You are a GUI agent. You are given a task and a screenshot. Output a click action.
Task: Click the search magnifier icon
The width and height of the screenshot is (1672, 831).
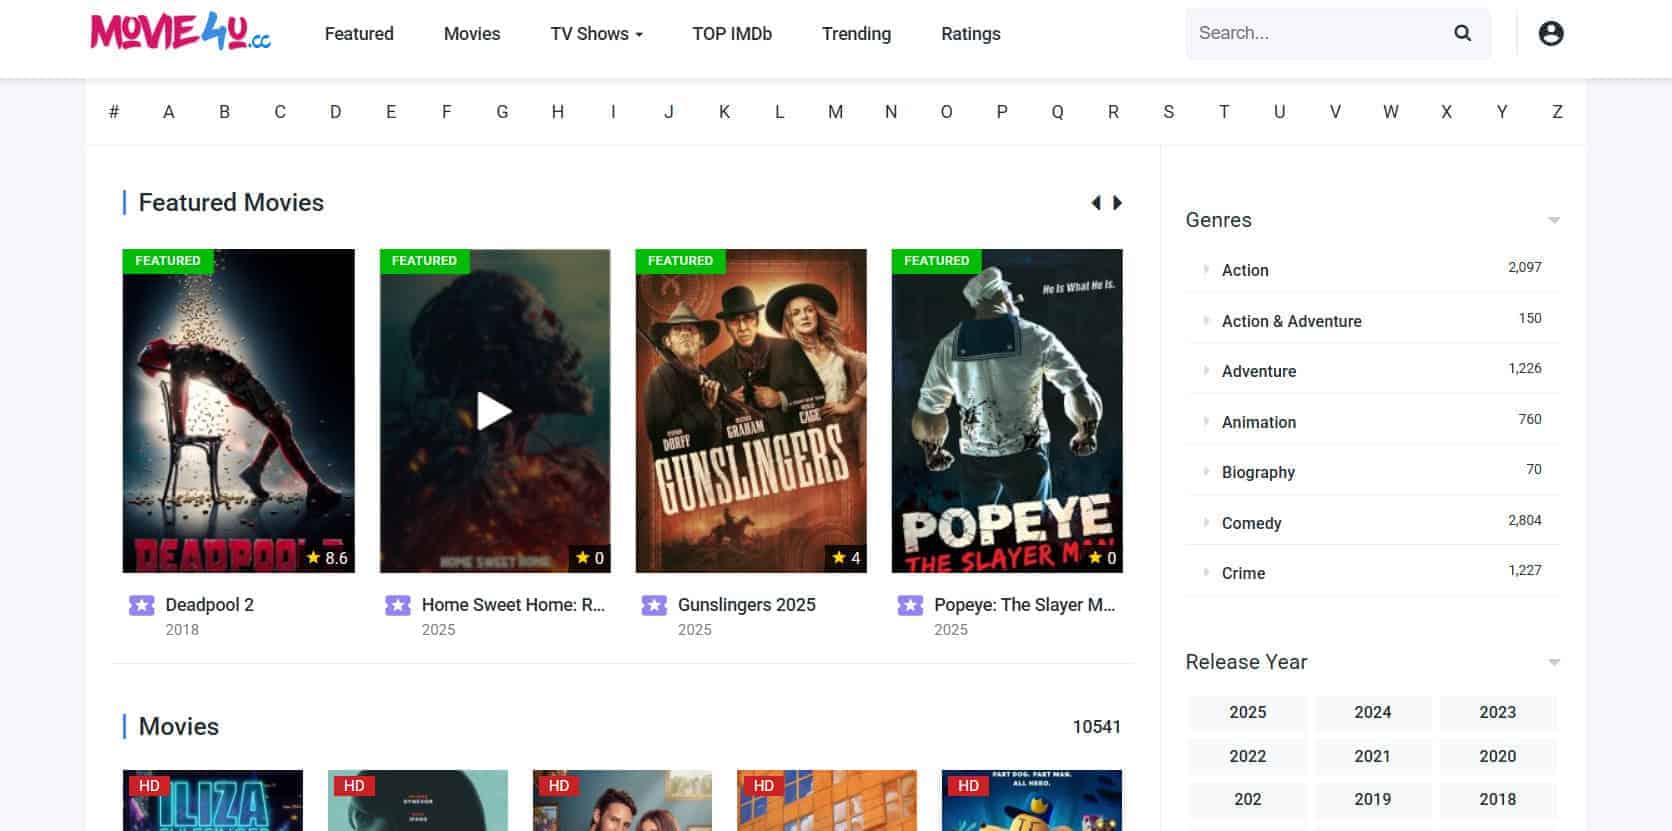point(1462,33)
